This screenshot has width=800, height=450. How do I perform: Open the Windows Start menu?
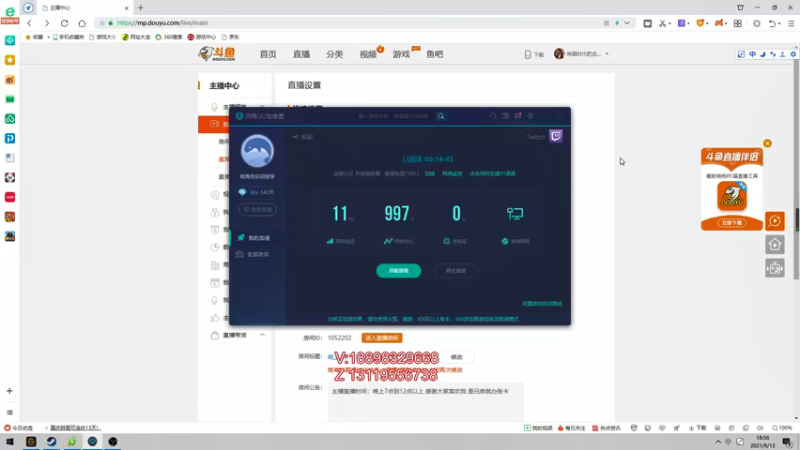pyautogui.click(x=10, y=441)
